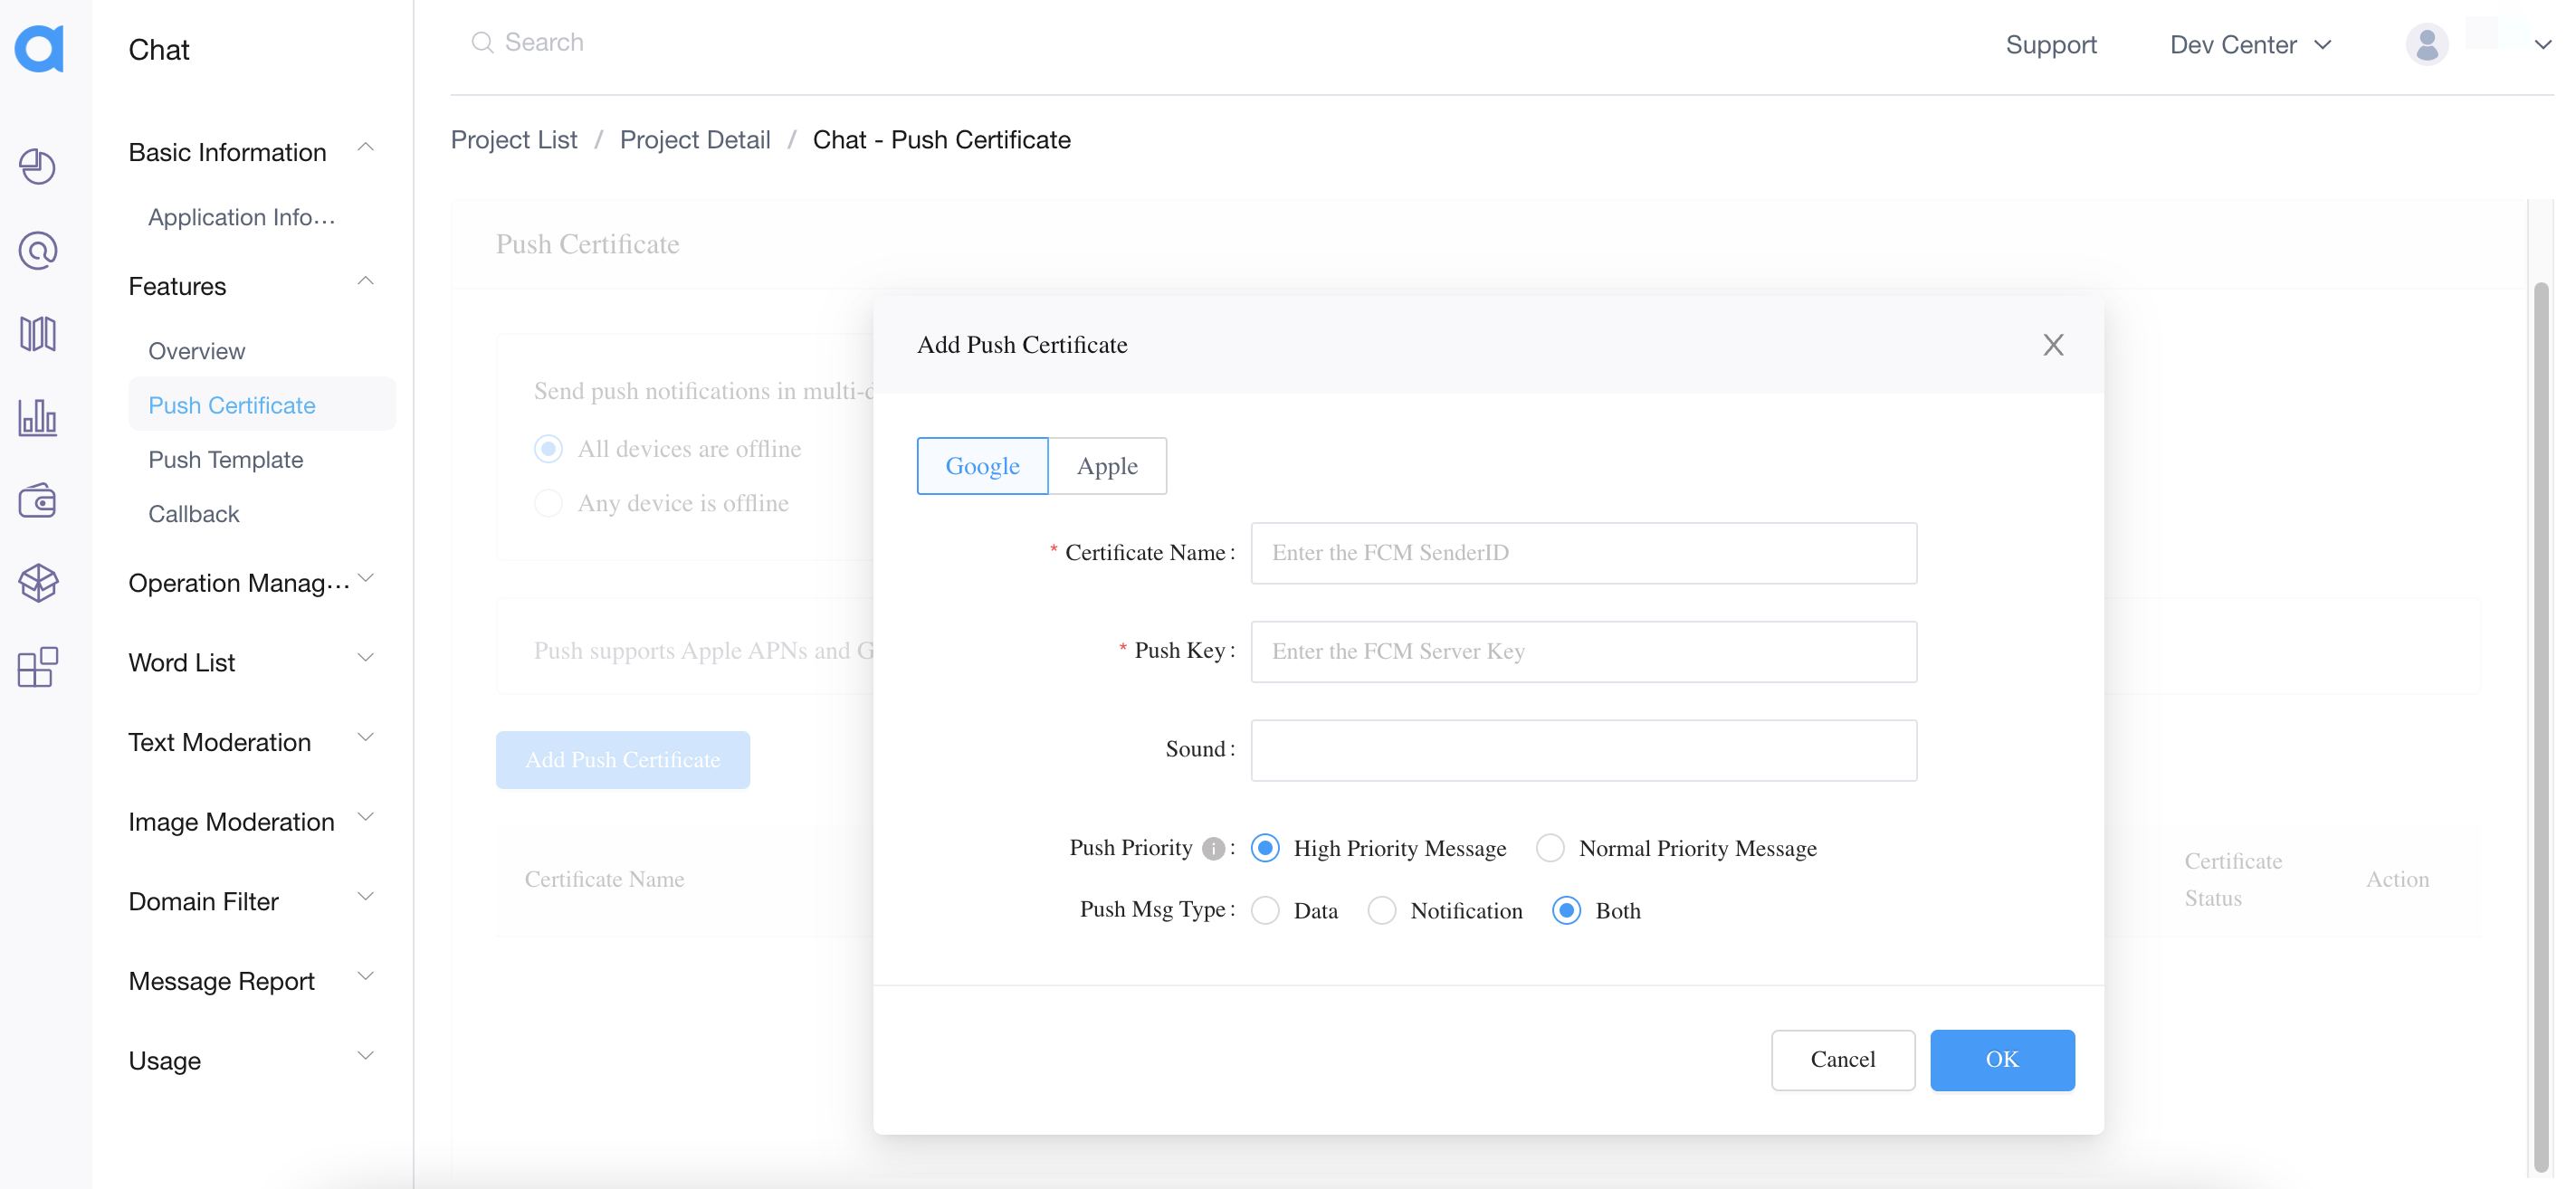Expand the Image Moderation section
2576x1189 pixels.
point(366,817)
